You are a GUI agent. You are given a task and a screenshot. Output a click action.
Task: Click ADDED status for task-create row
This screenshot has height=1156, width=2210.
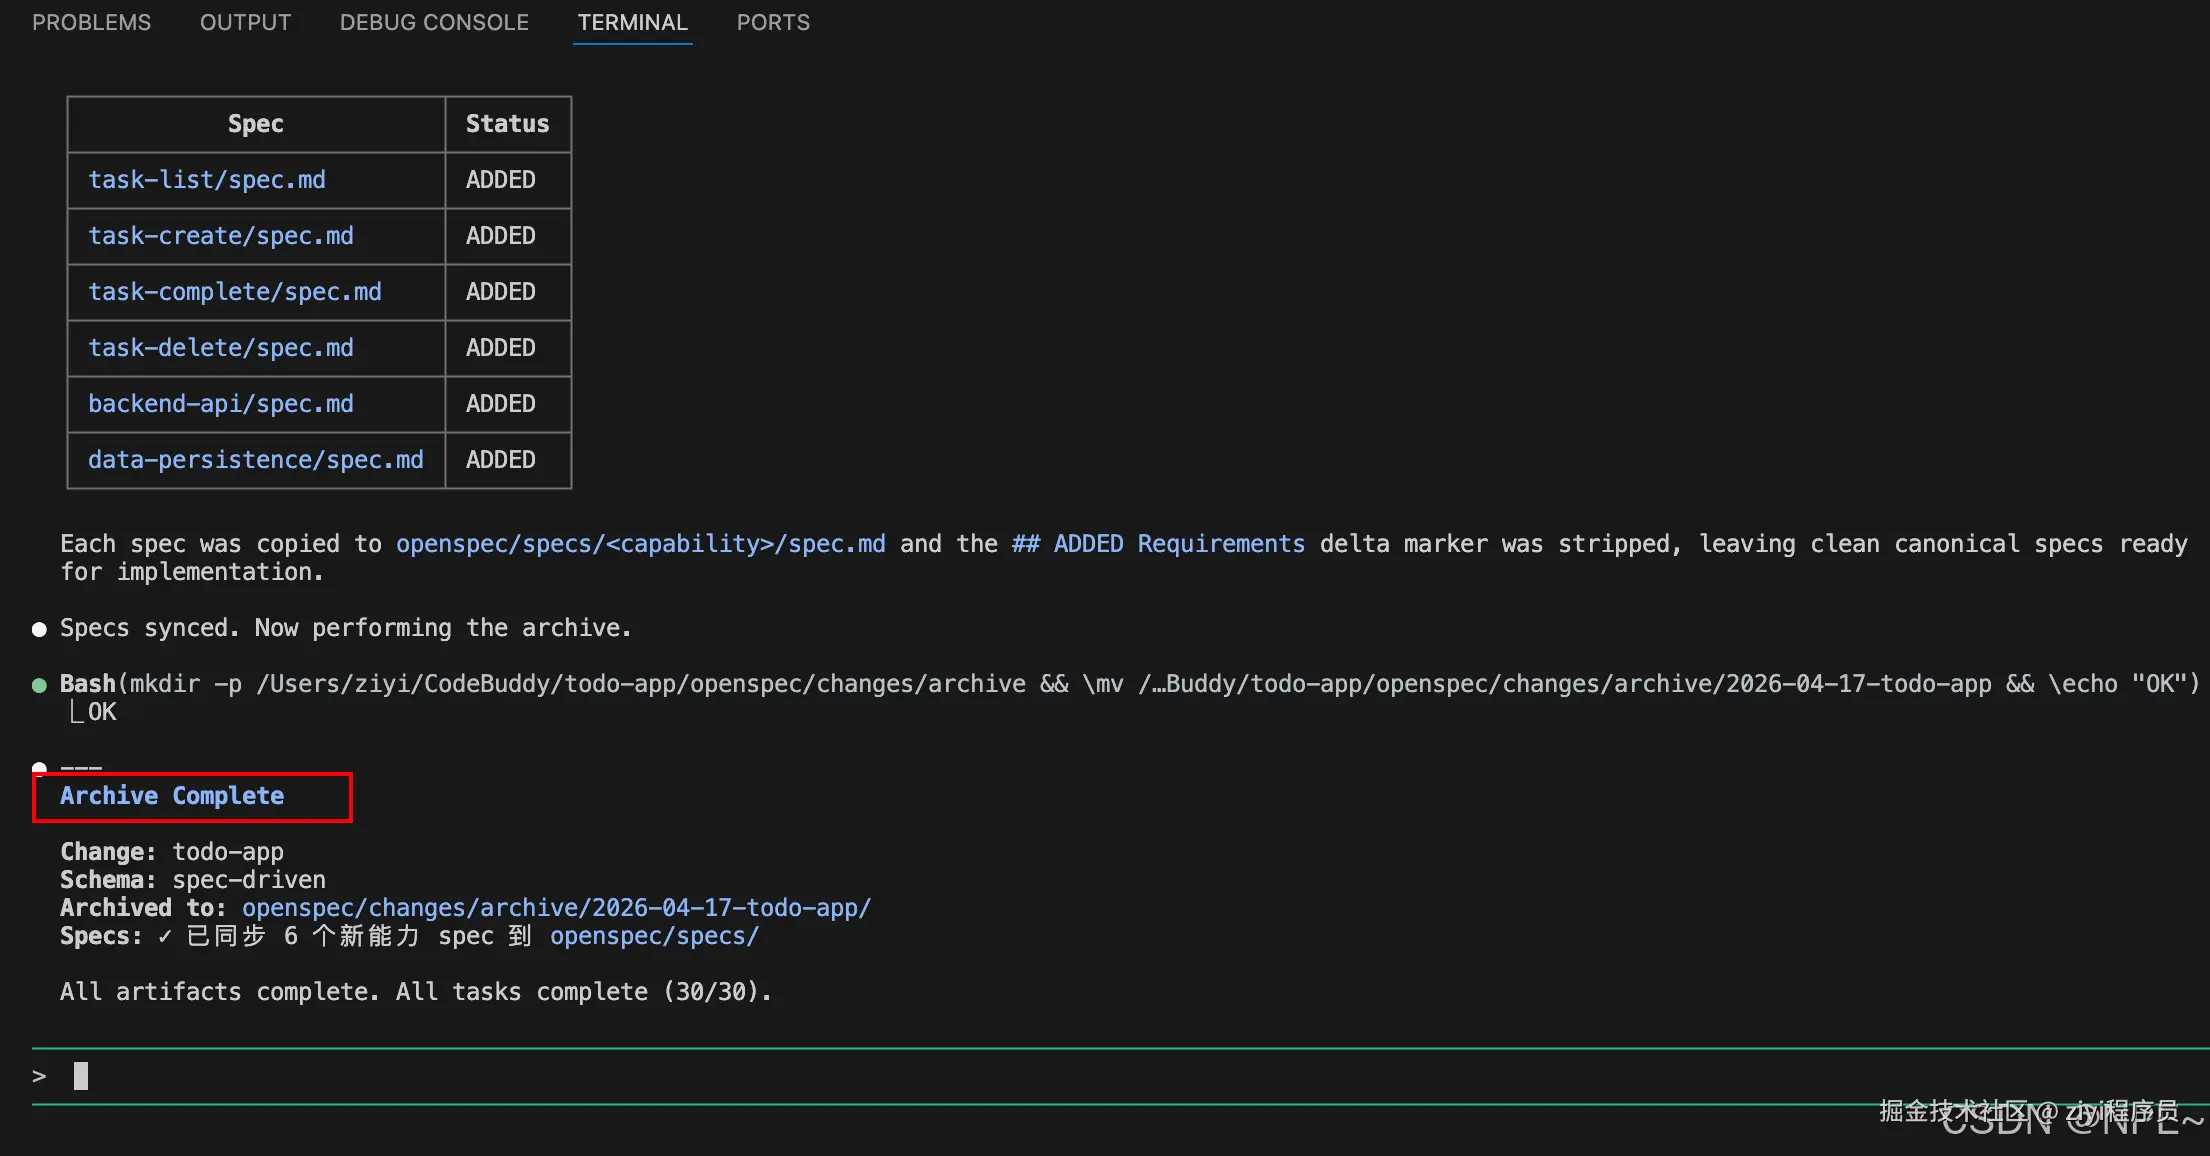tap(501, 236)
